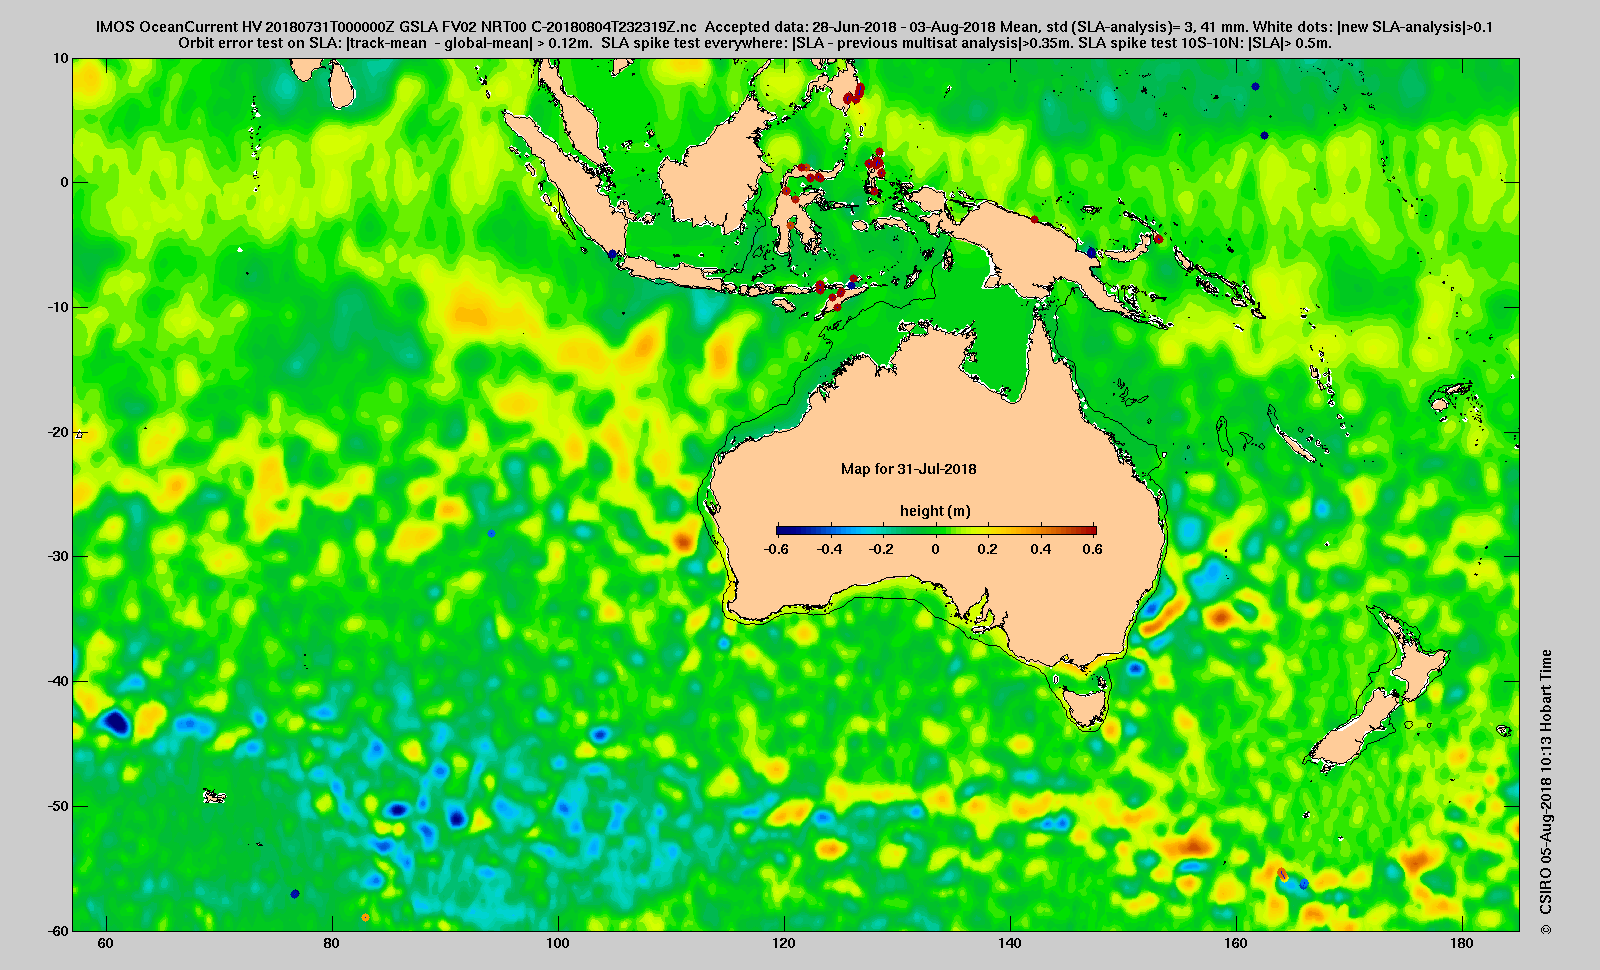The width and height of the screenshot is (1600, 970).
Task: Click the 140 longitude axis label
Action: pyautogui.click(x=1009, y=944)
